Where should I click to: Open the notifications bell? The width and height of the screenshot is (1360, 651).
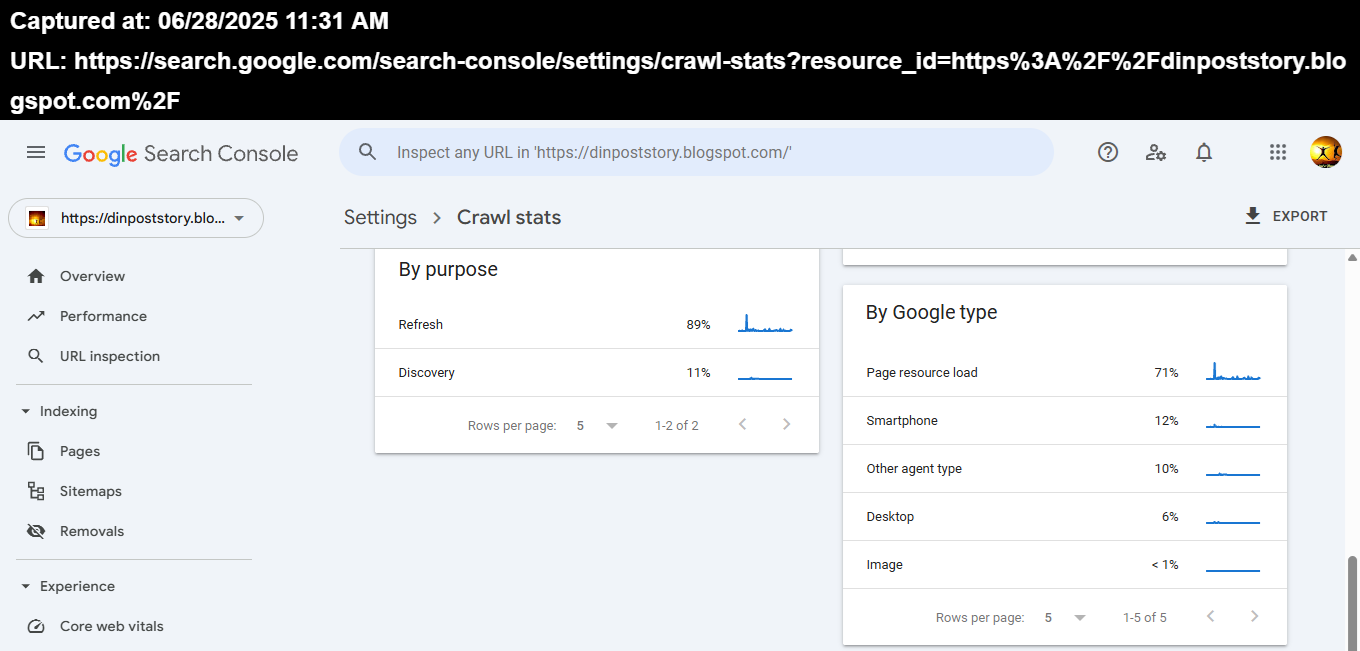(1204, 152)
